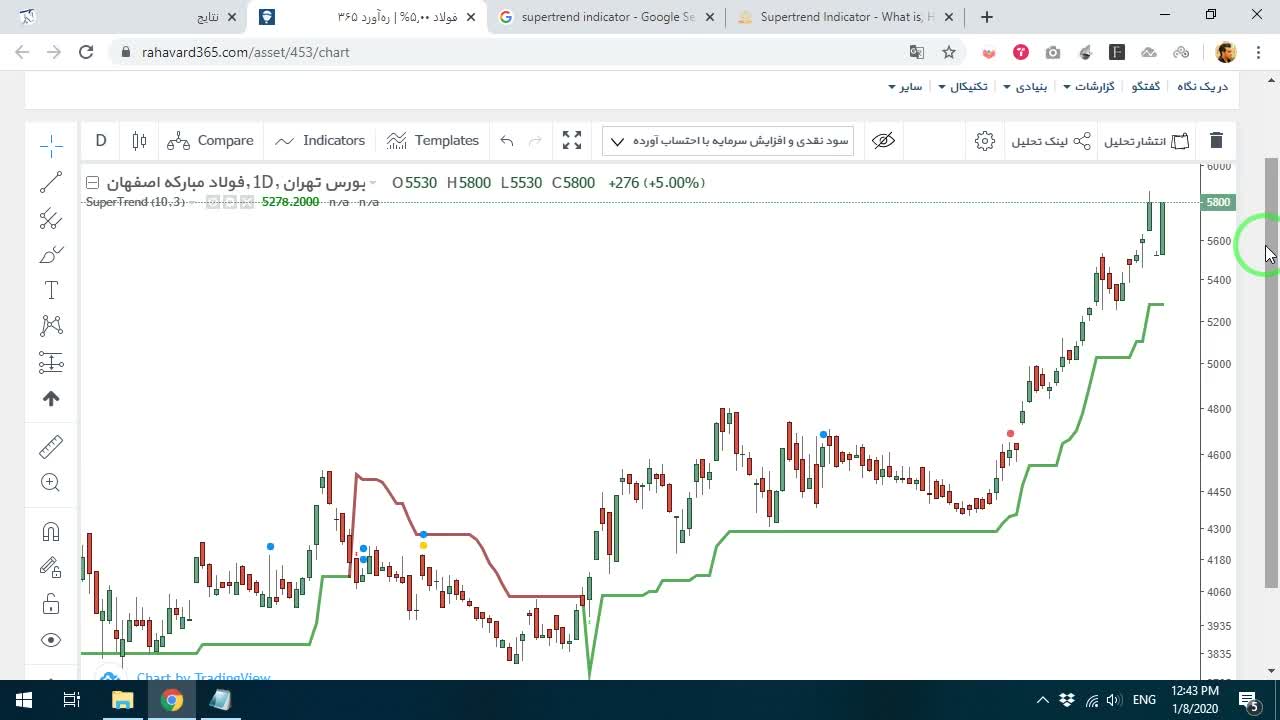The image size is (1280, 720).
Task: Open the Indicators list
Action: click(320, 141)
